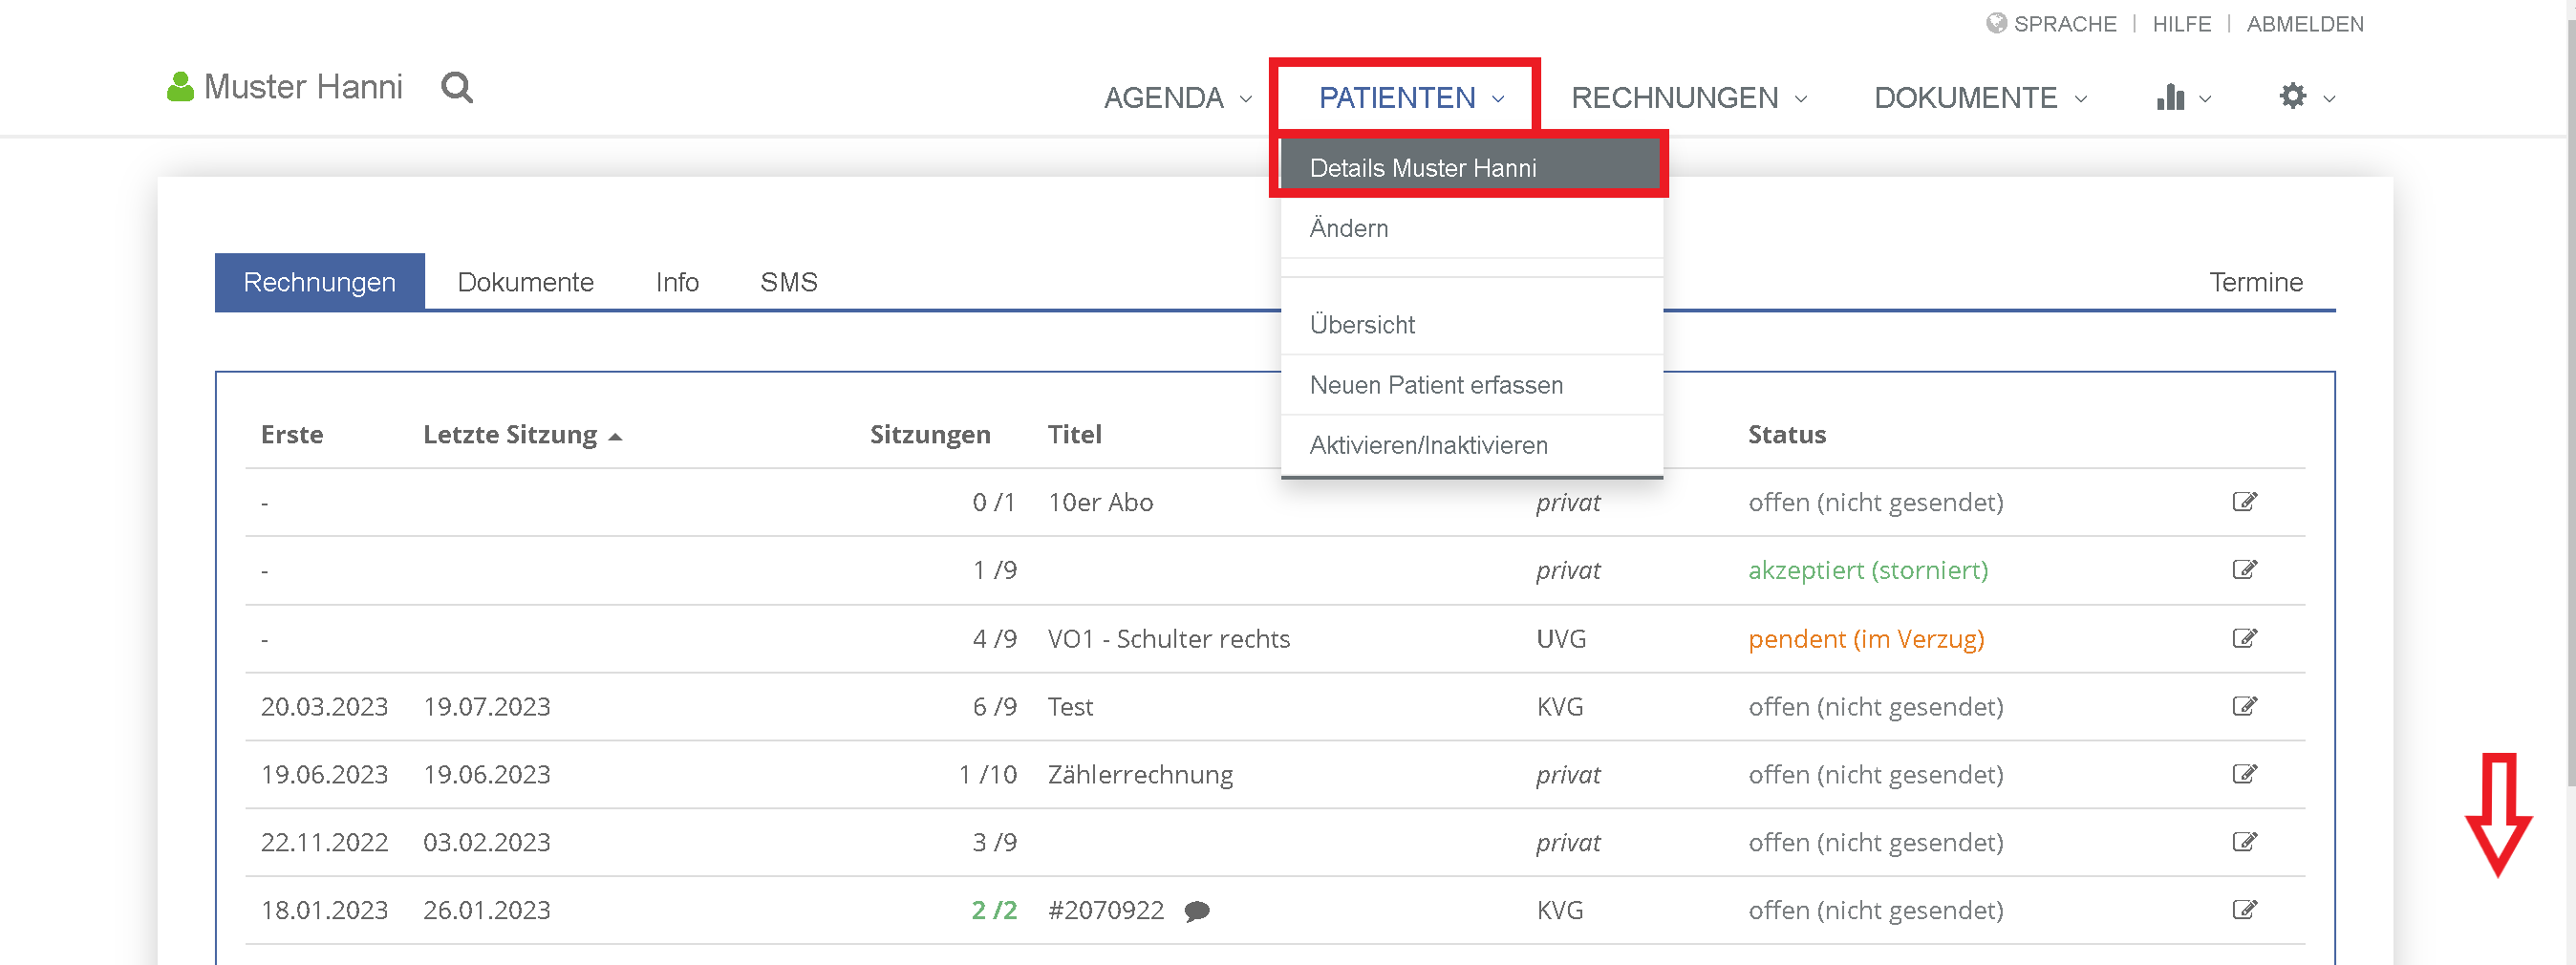
Task: Choose Ändern in the Patienten menu
Action: click(1472, 228)
